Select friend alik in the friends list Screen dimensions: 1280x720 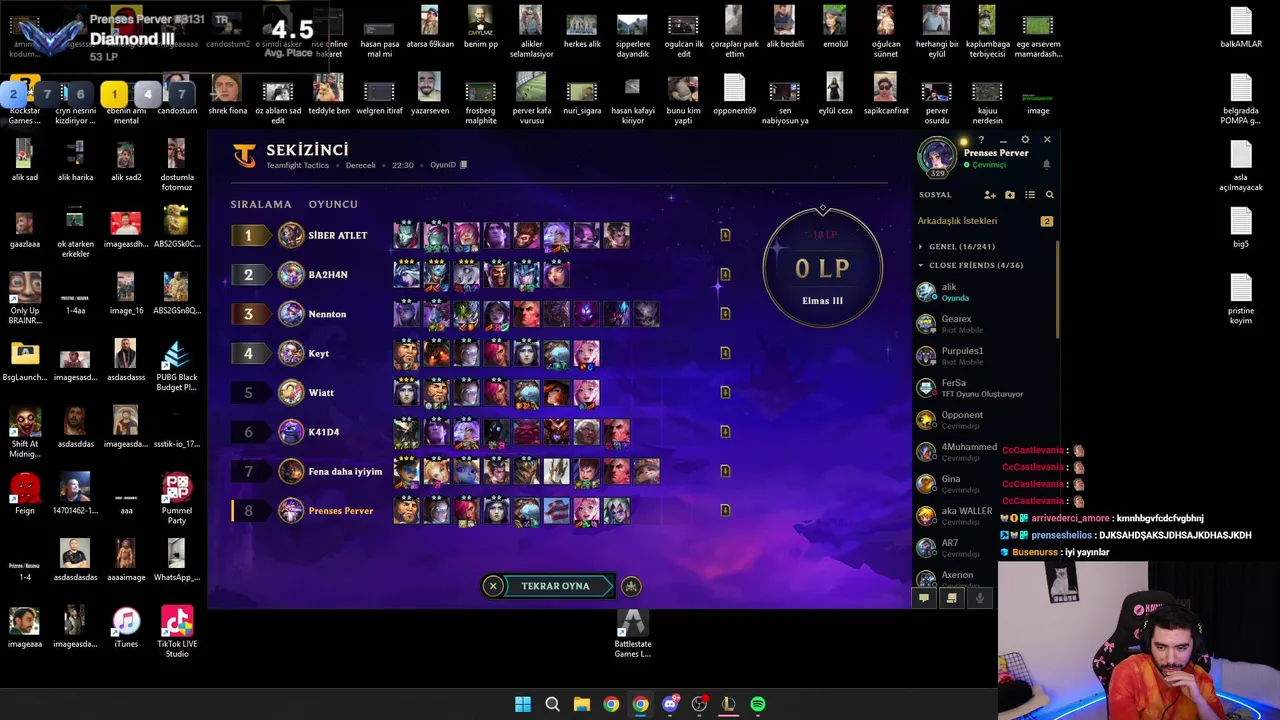tap(985, 292)
